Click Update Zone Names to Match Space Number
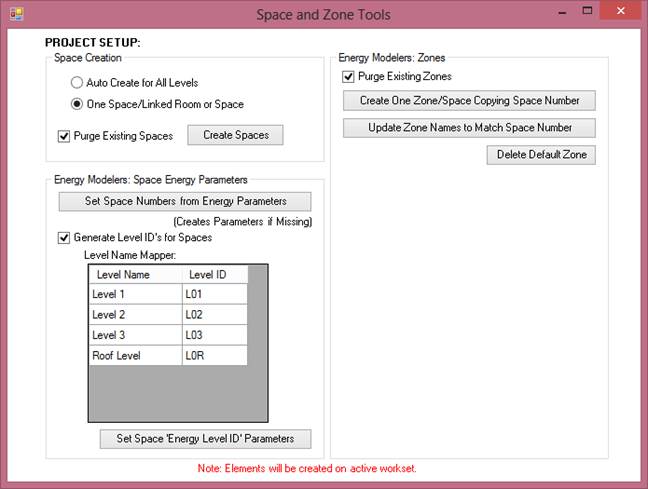 point(469,128)
